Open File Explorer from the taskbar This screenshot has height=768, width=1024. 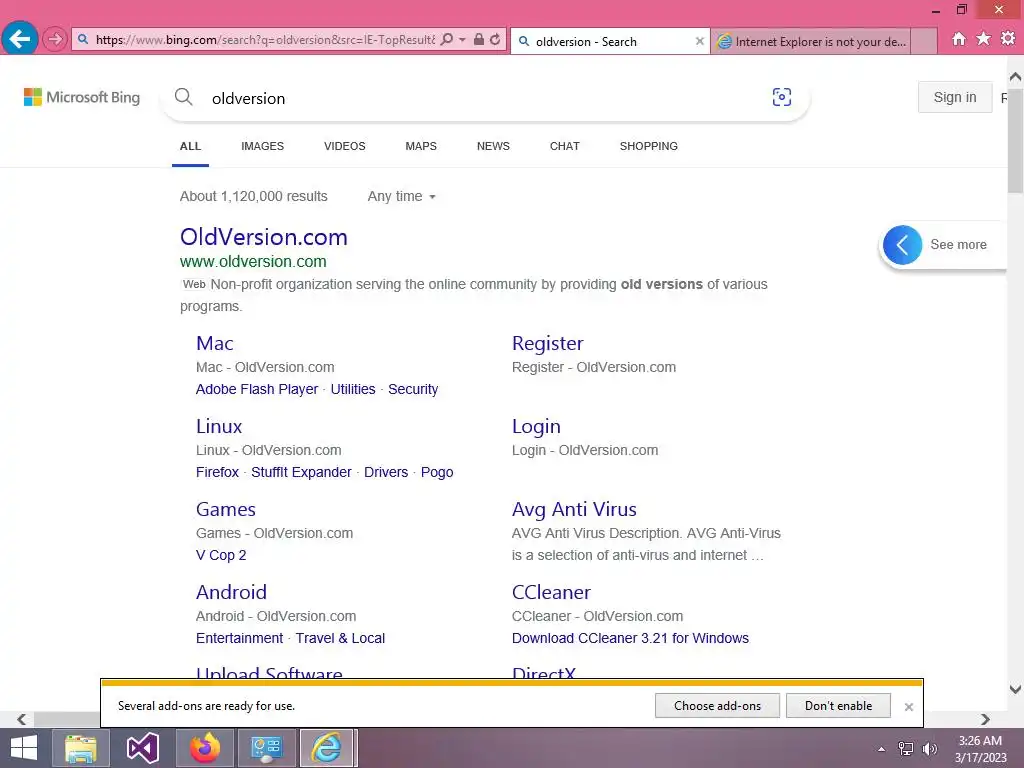pyautogui.click(x=80, y=748)
